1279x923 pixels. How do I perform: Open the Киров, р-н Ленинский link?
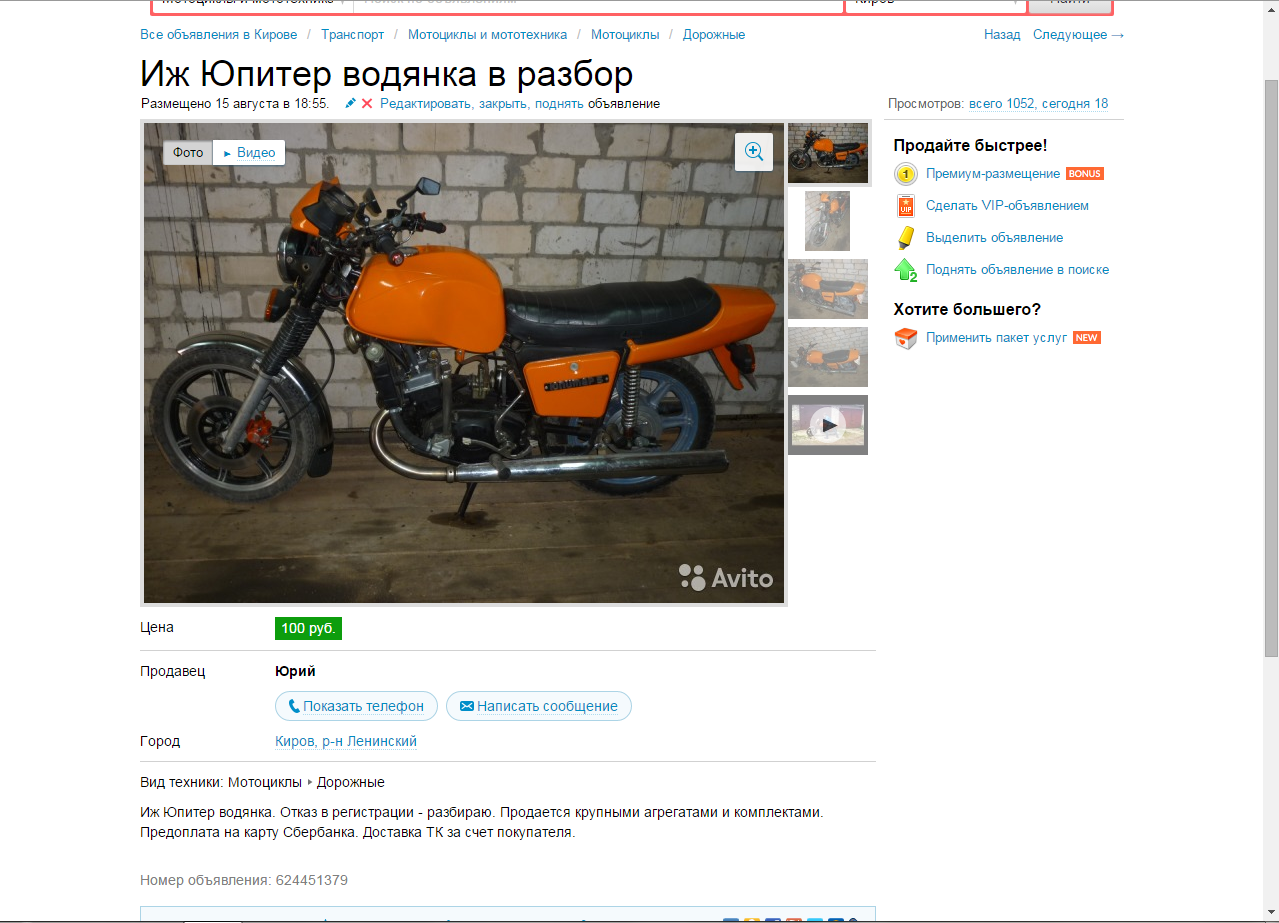tap(346, 742)
